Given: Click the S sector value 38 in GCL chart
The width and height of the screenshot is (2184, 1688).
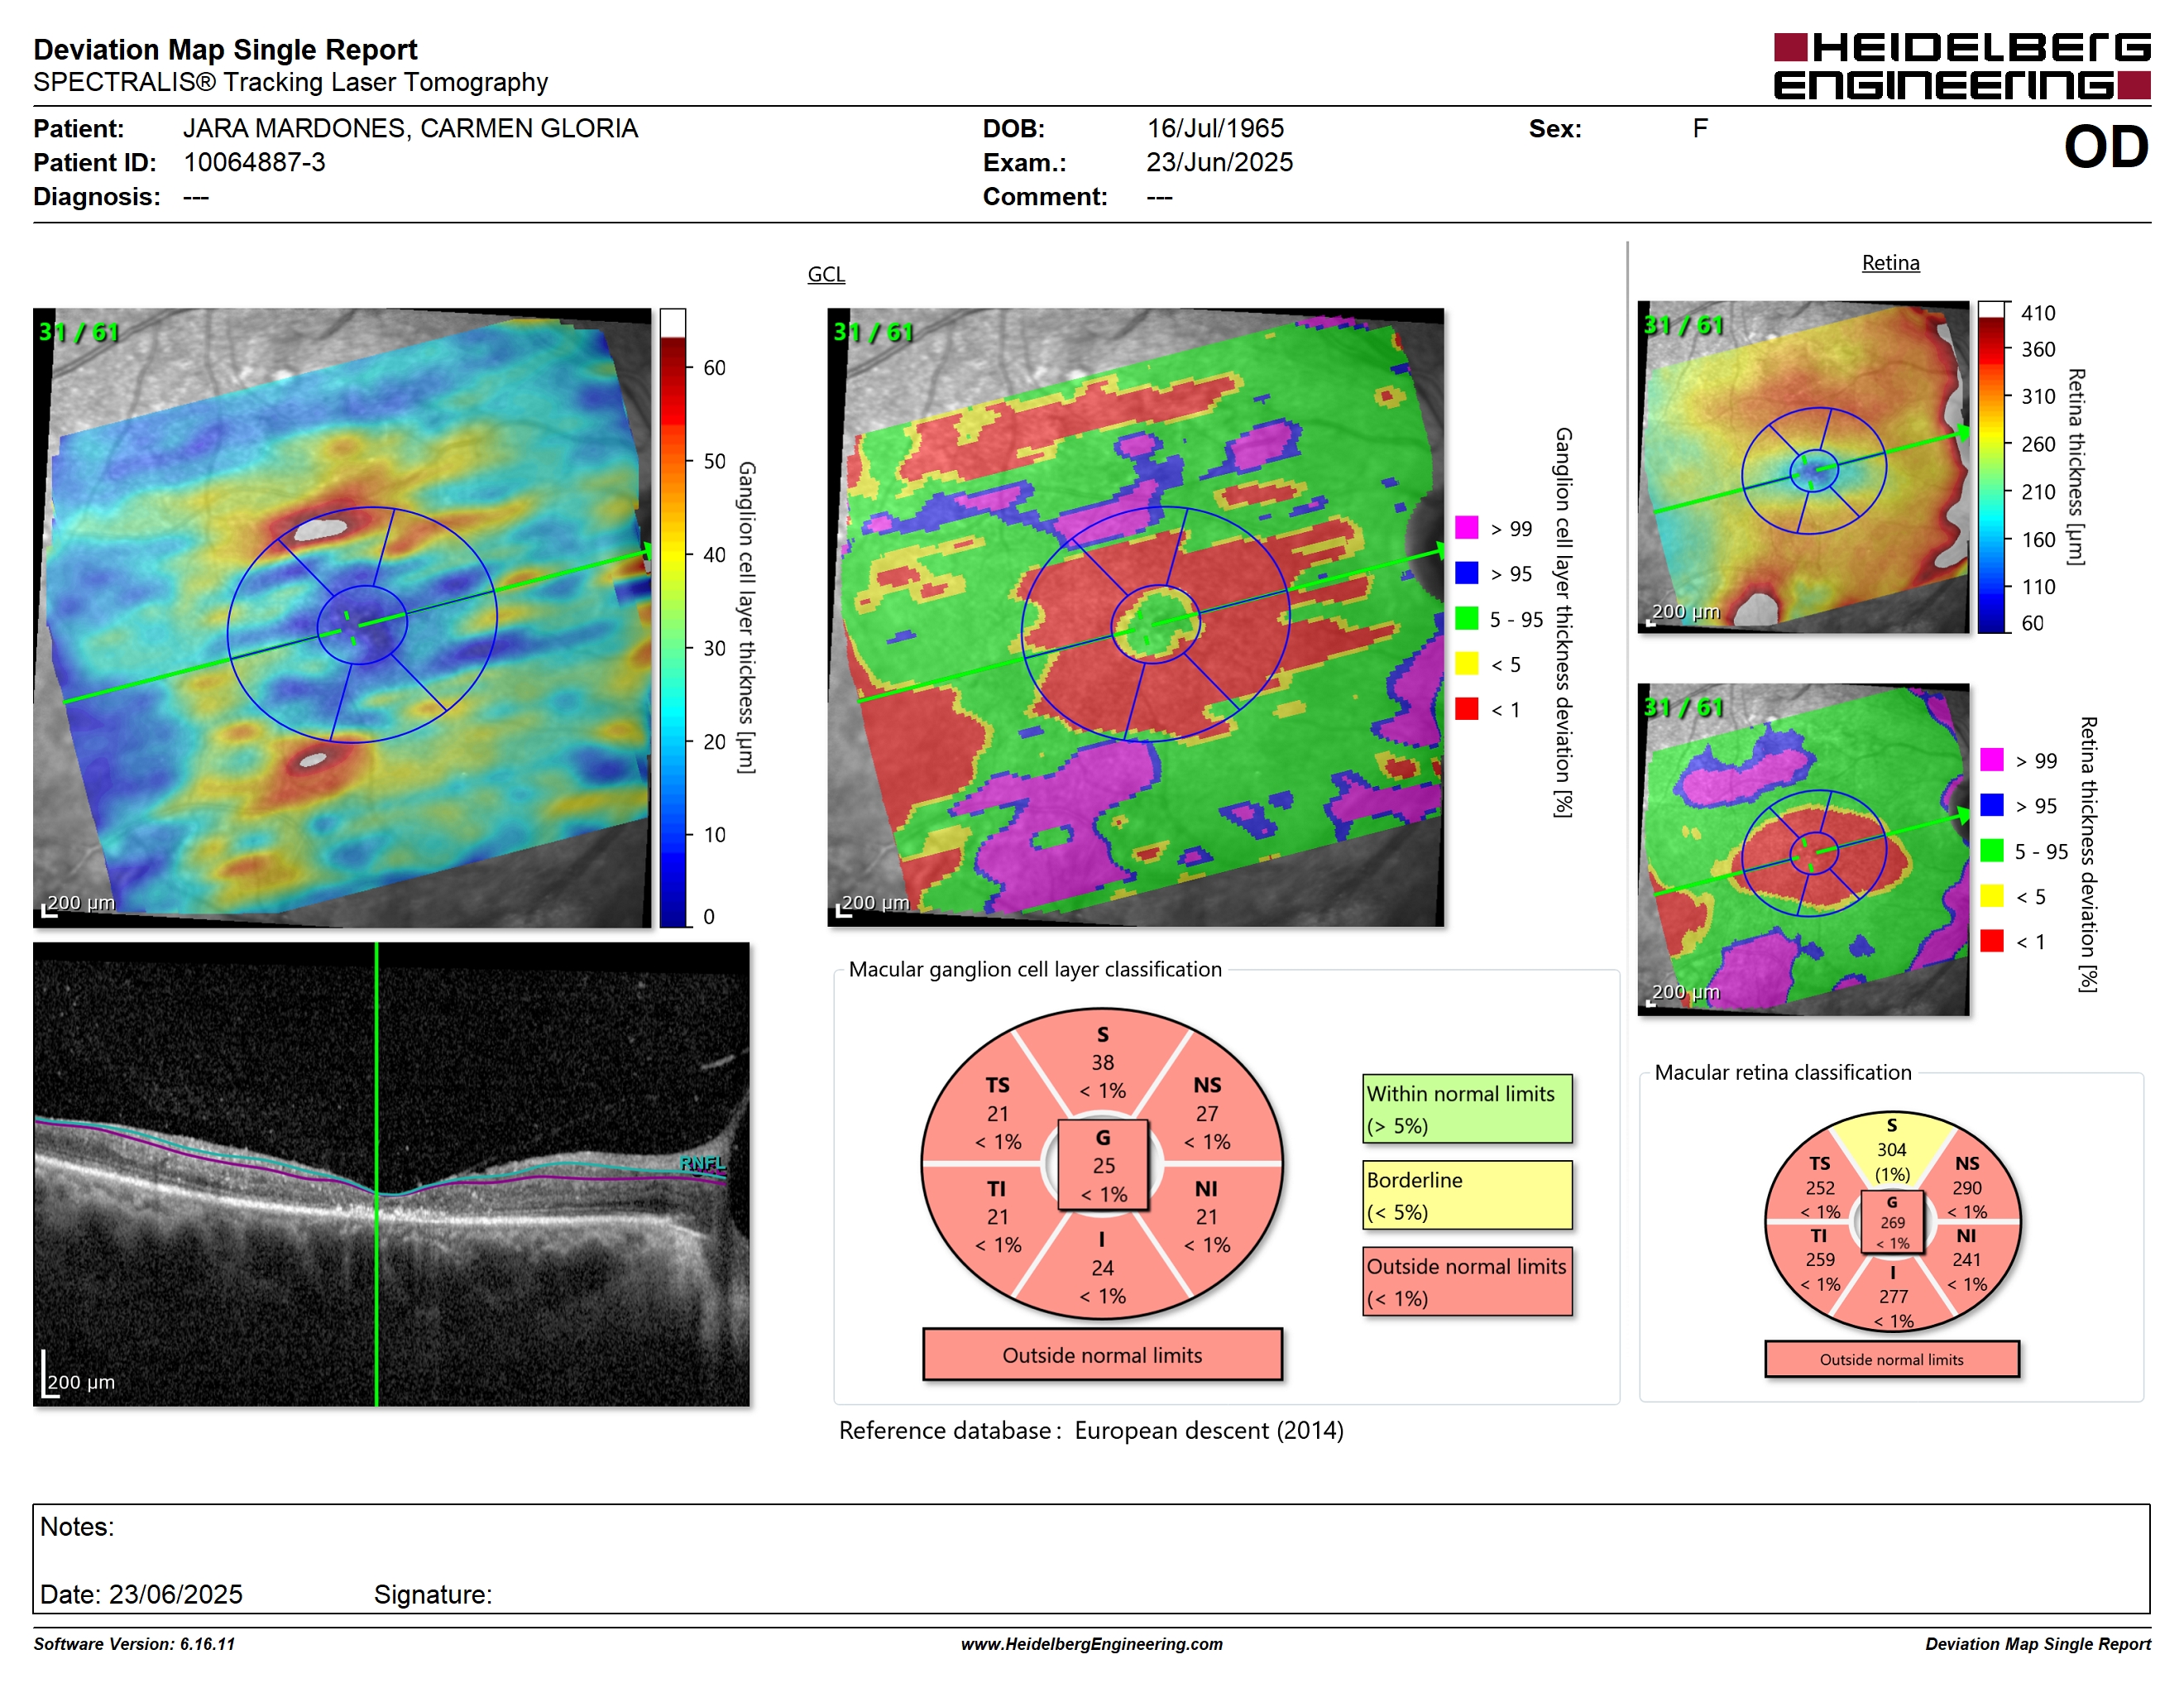Looking at the screenshot, I should coord(1102,1062).
